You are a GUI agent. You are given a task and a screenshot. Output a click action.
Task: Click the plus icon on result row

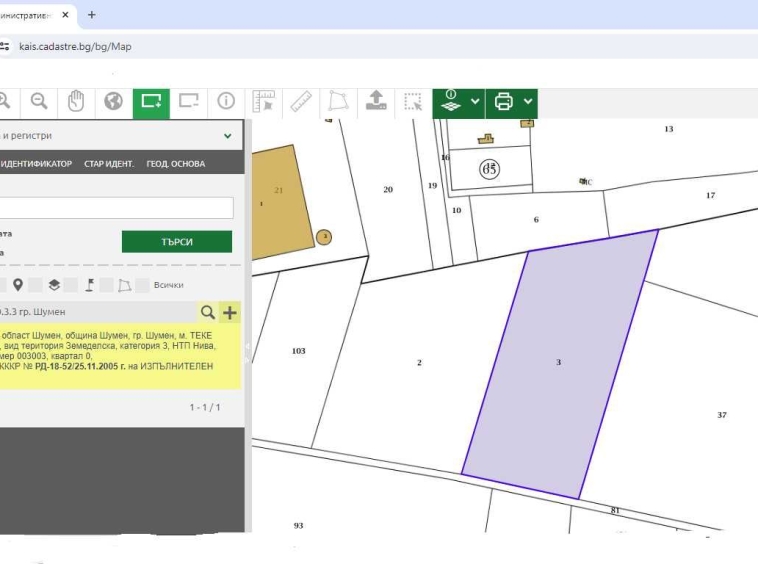click(230, 313)
